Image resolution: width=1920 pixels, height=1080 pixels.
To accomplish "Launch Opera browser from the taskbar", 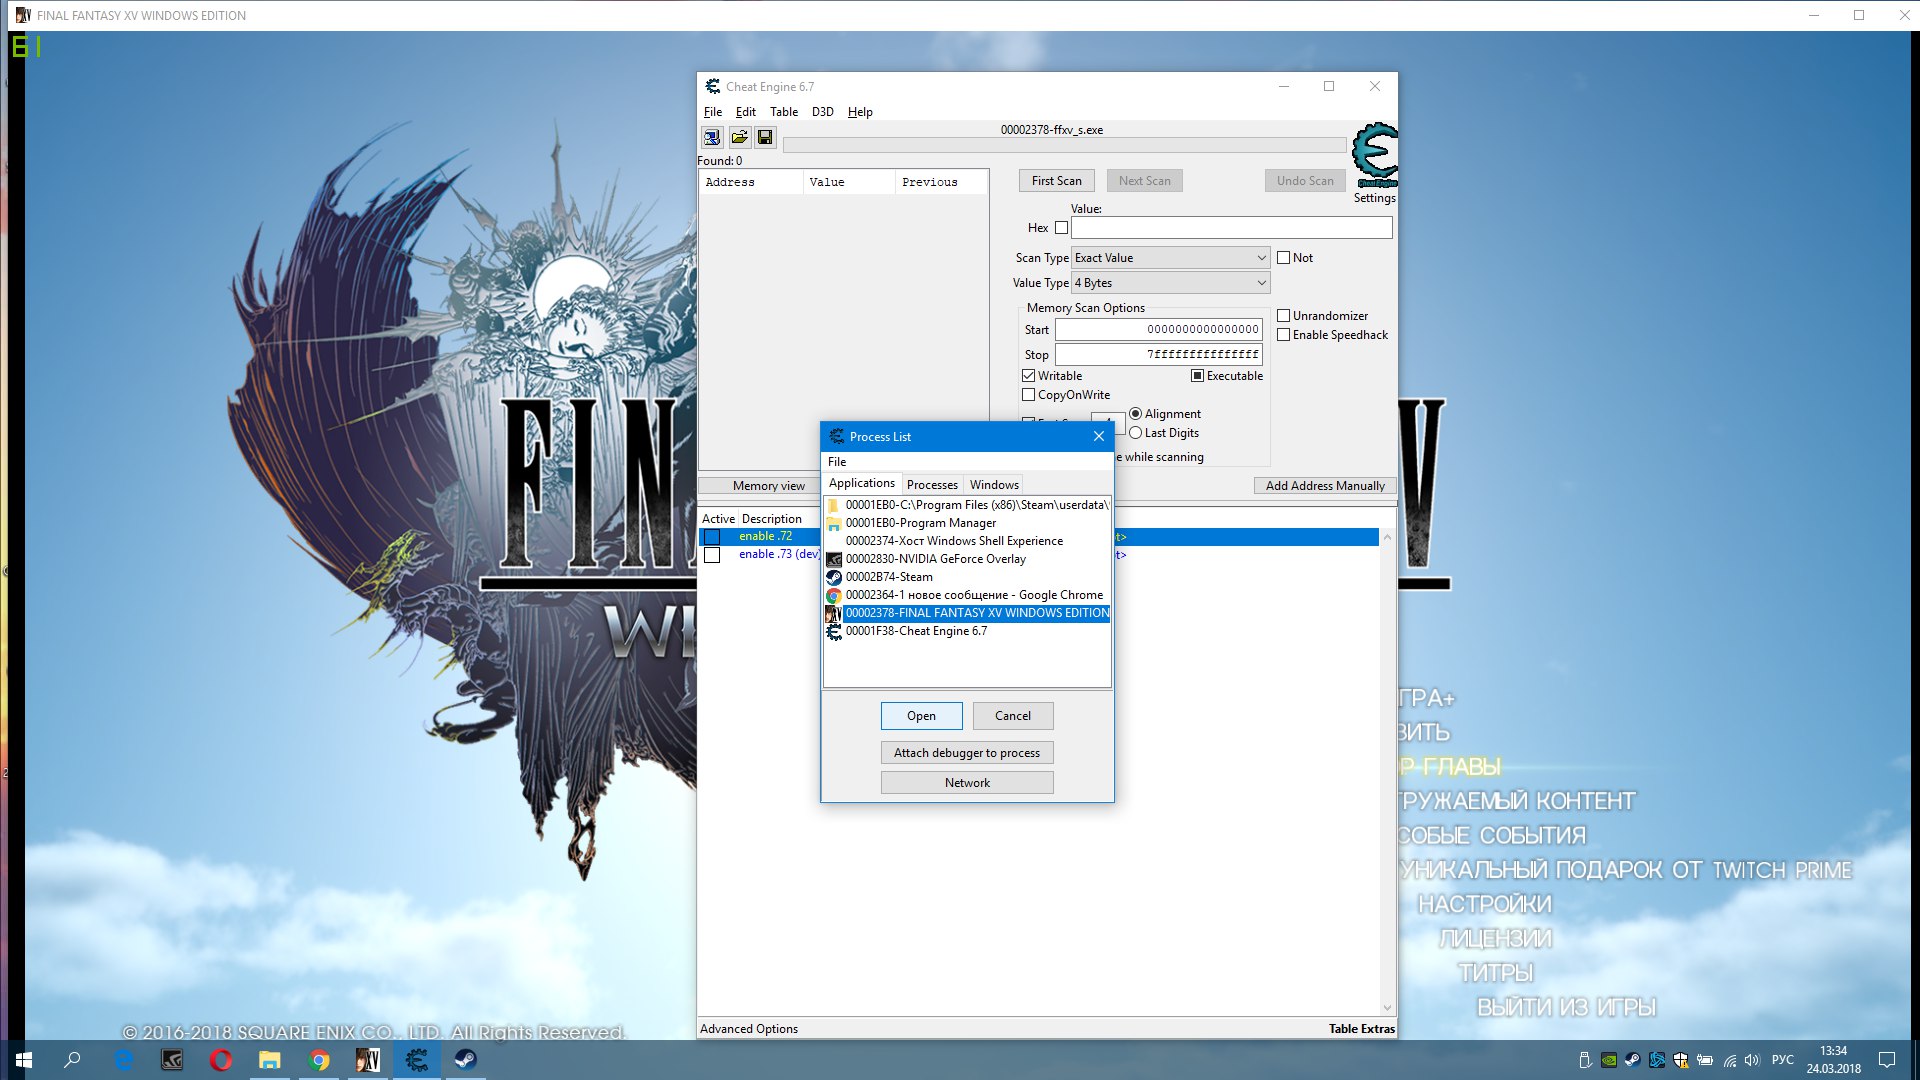I will (221, 1060).
